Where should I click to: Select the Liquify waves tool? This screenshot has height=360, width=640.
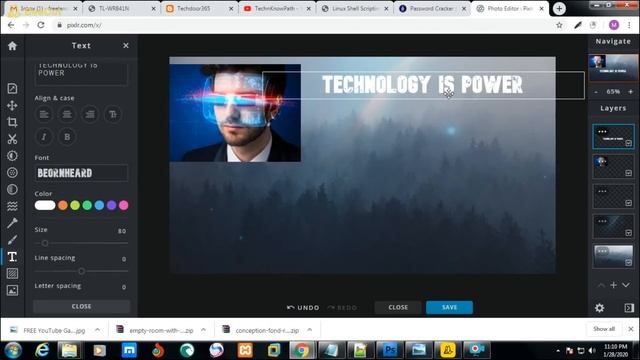click(x=12, y=206)
